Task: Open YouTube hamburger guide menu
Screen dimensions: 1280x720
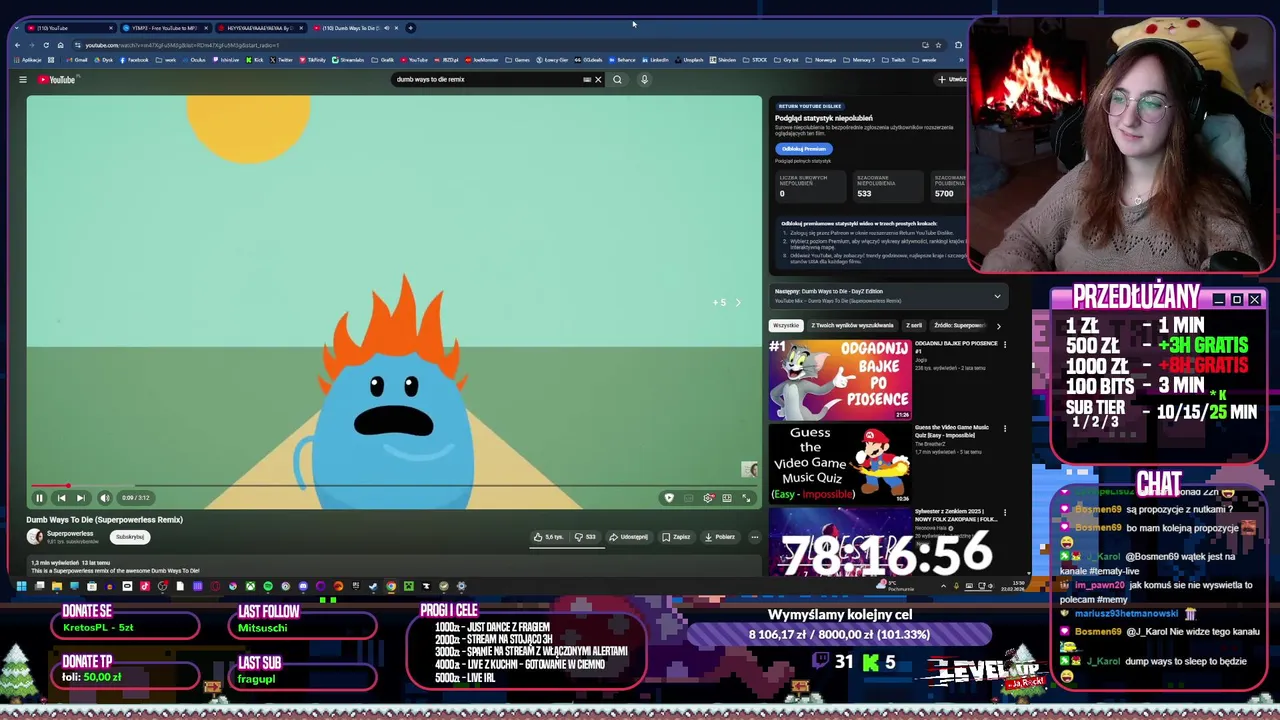Action: 23,80
